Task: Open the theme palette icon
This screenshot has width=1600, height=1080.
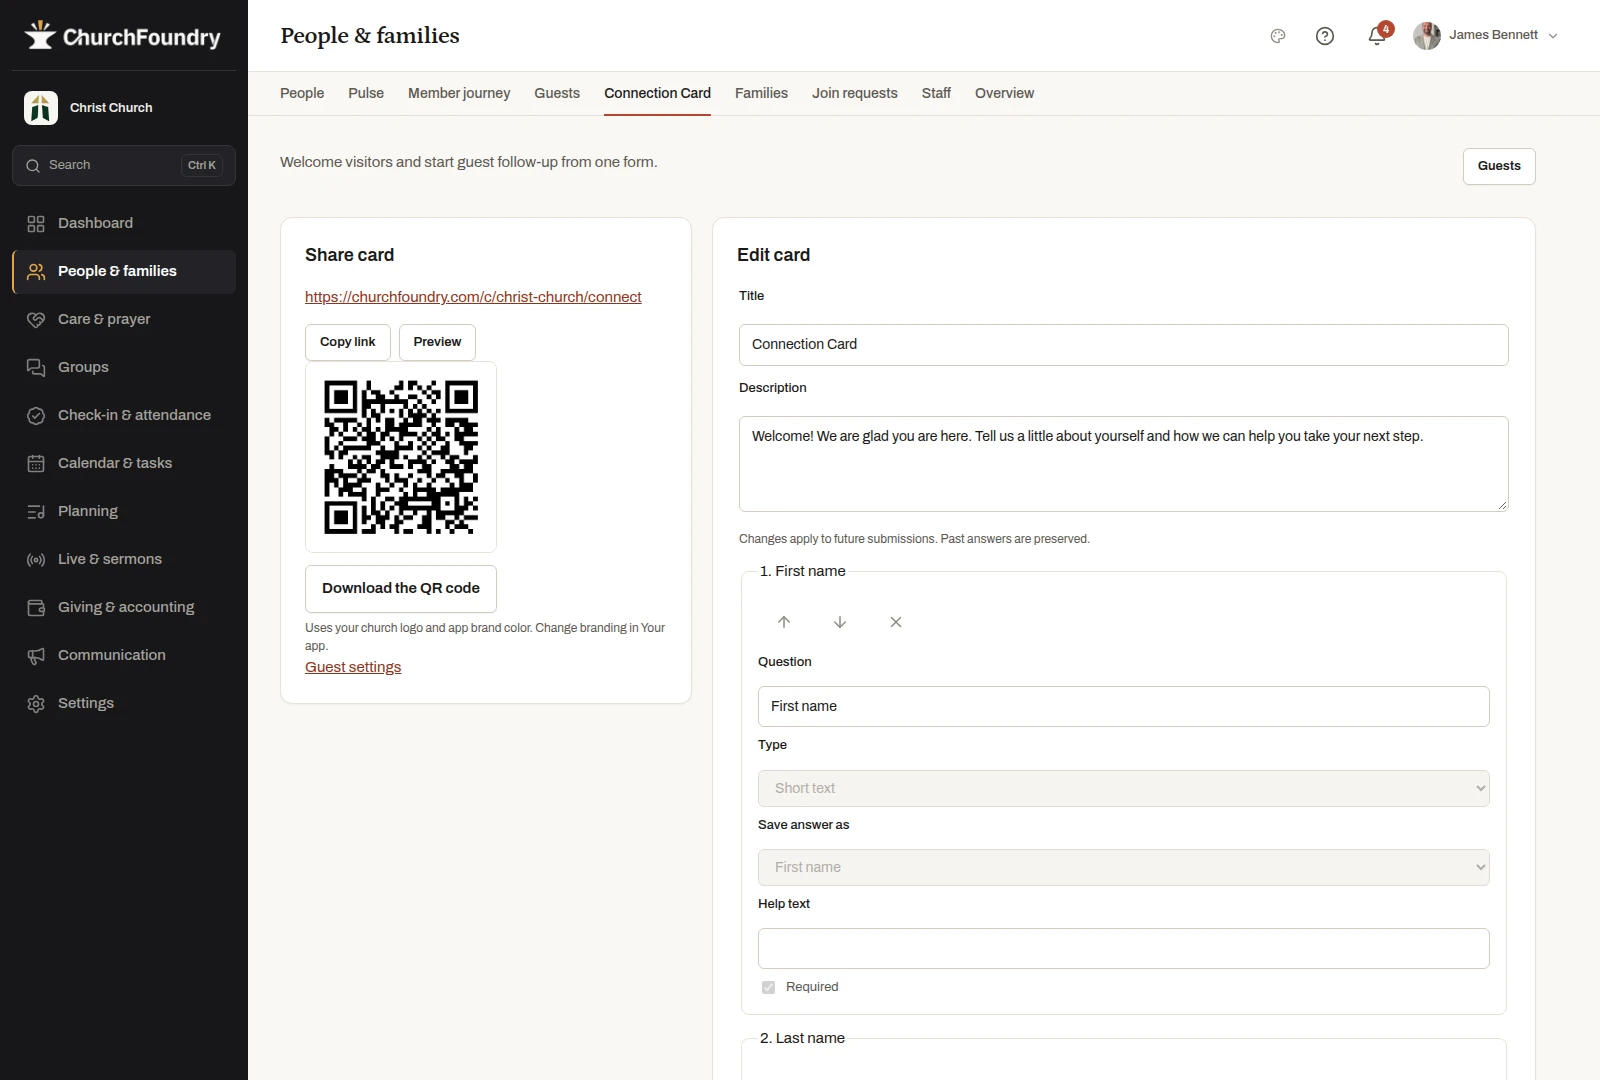Action: click(x=1277, y=36)
